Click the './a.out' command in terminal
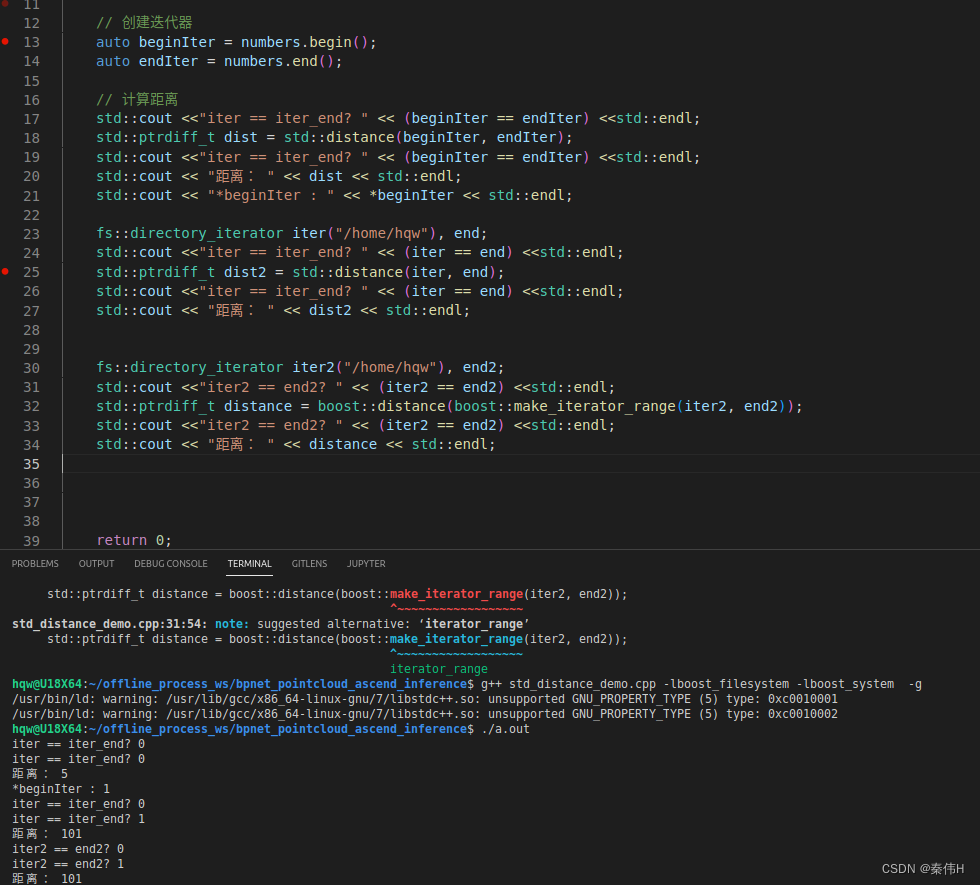The width and height of the screenshot is (980, 885). click(505, 729)
